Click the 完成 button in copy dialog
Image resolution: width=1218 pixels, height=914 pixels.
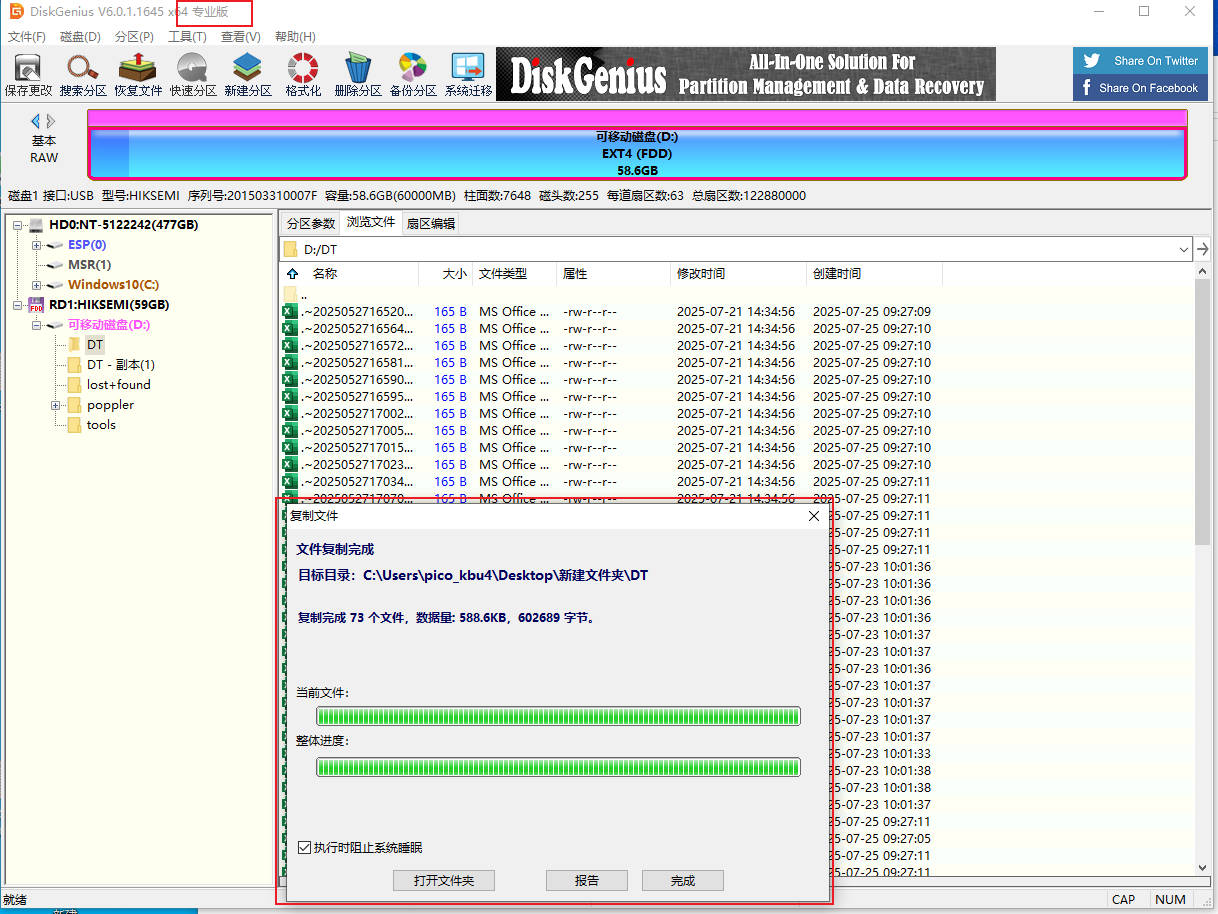point(683,881)
